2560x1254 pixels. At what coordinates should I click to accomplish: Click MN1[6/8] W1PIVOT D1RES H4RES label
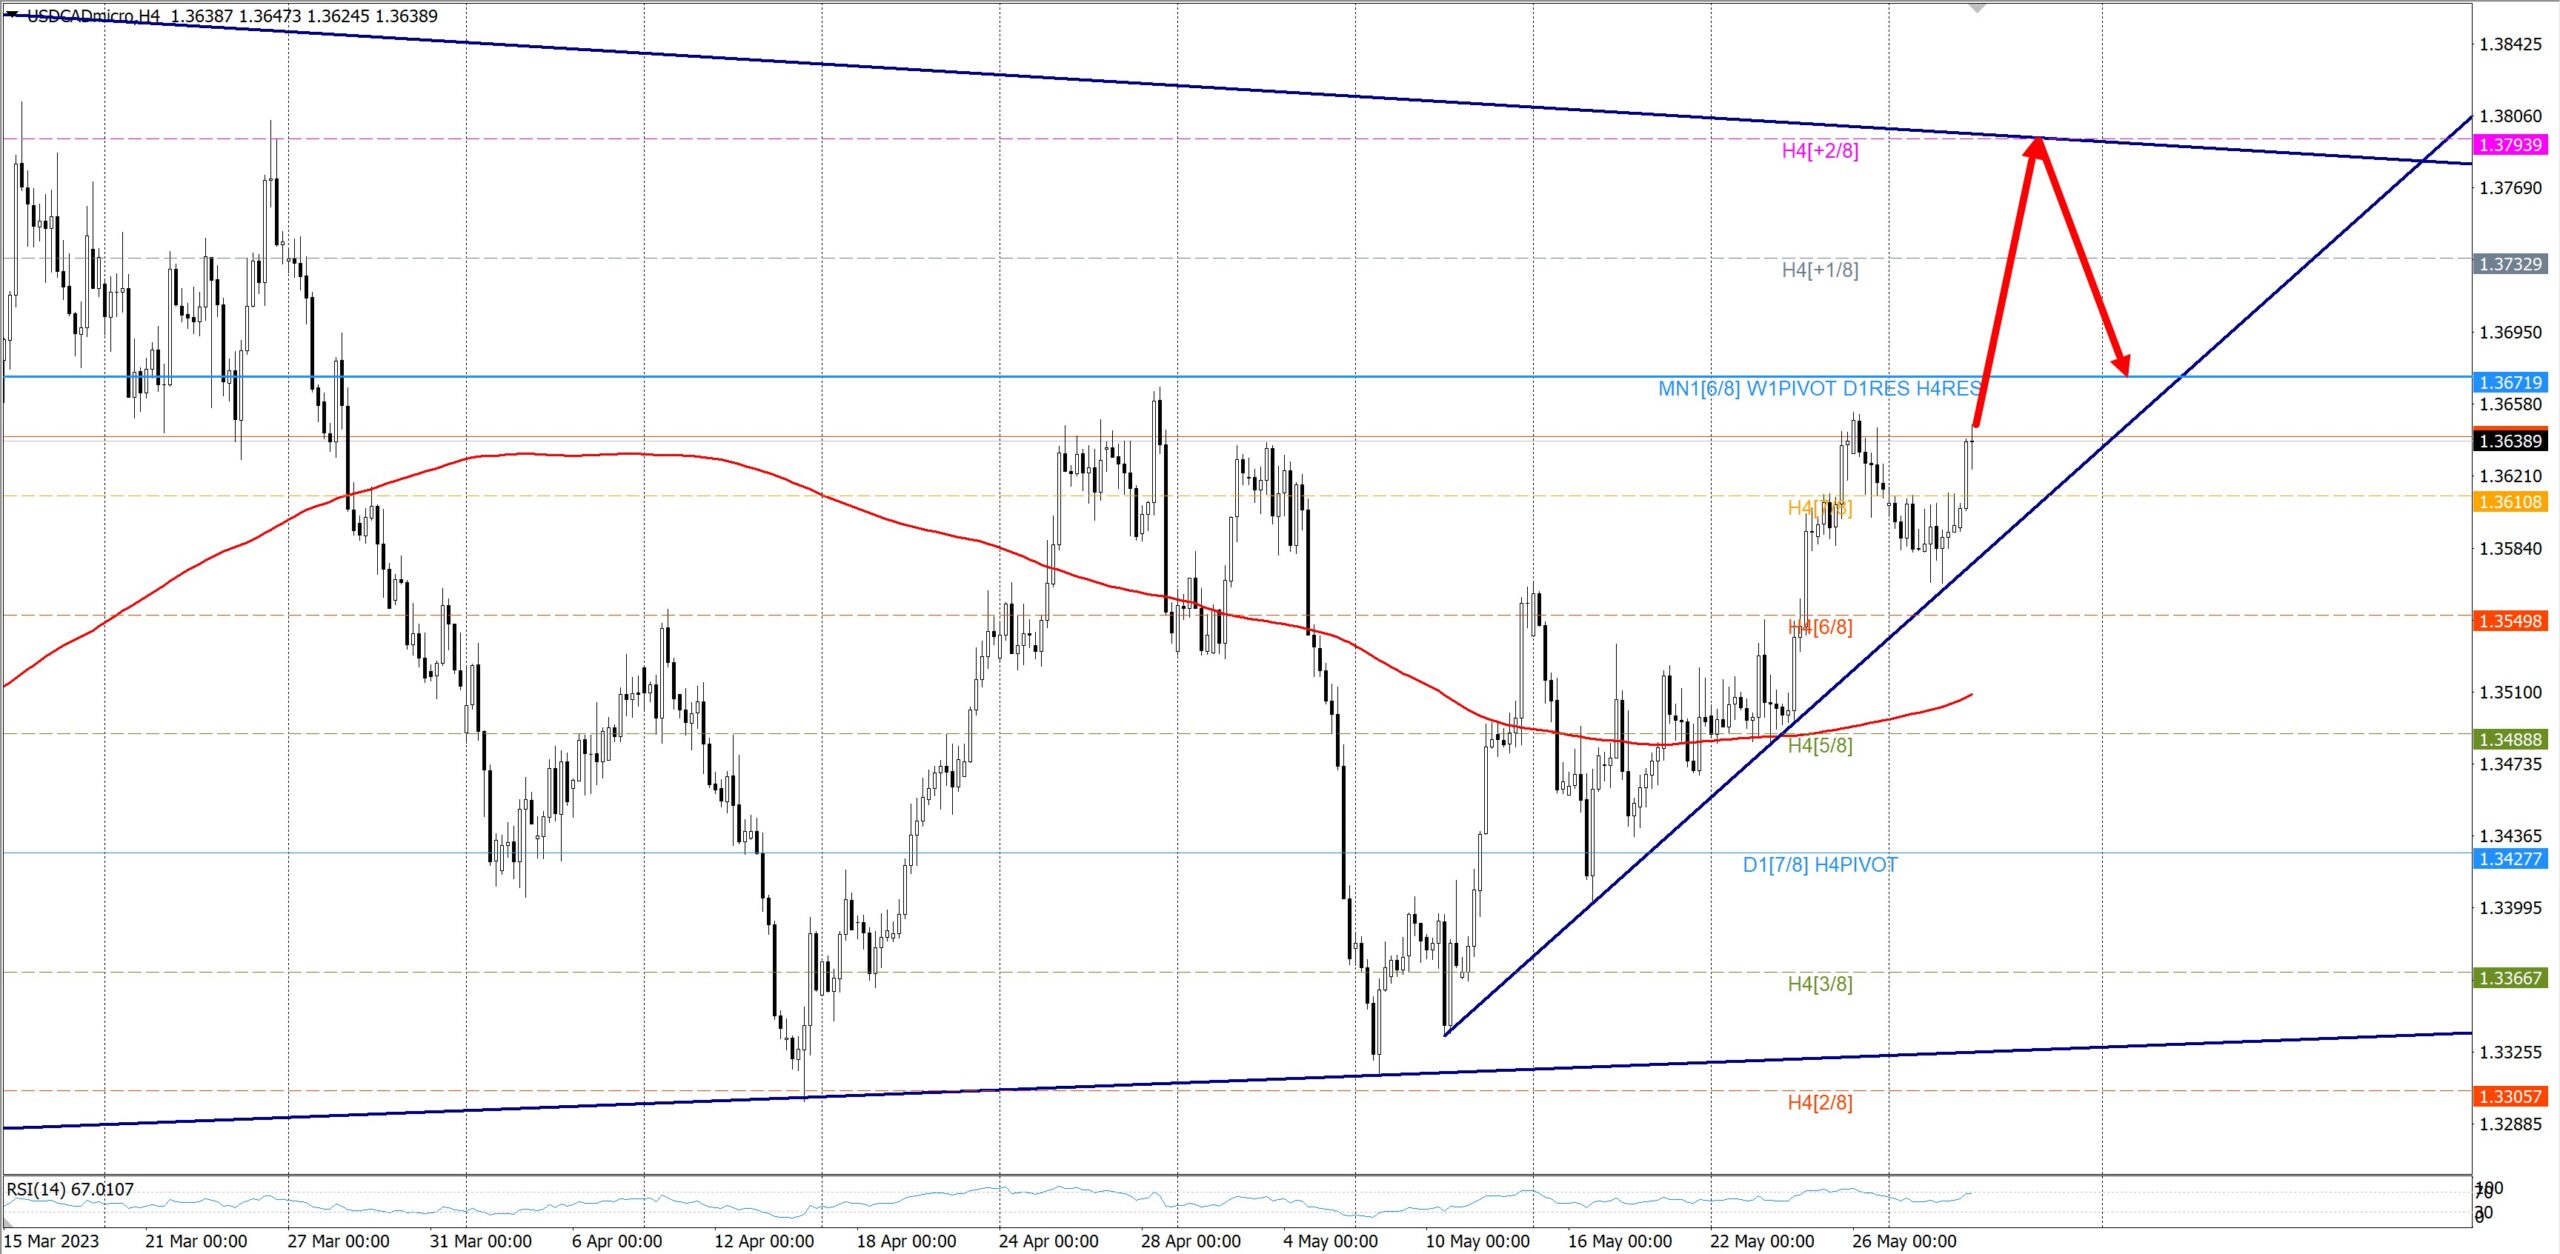pos(1819,389)
